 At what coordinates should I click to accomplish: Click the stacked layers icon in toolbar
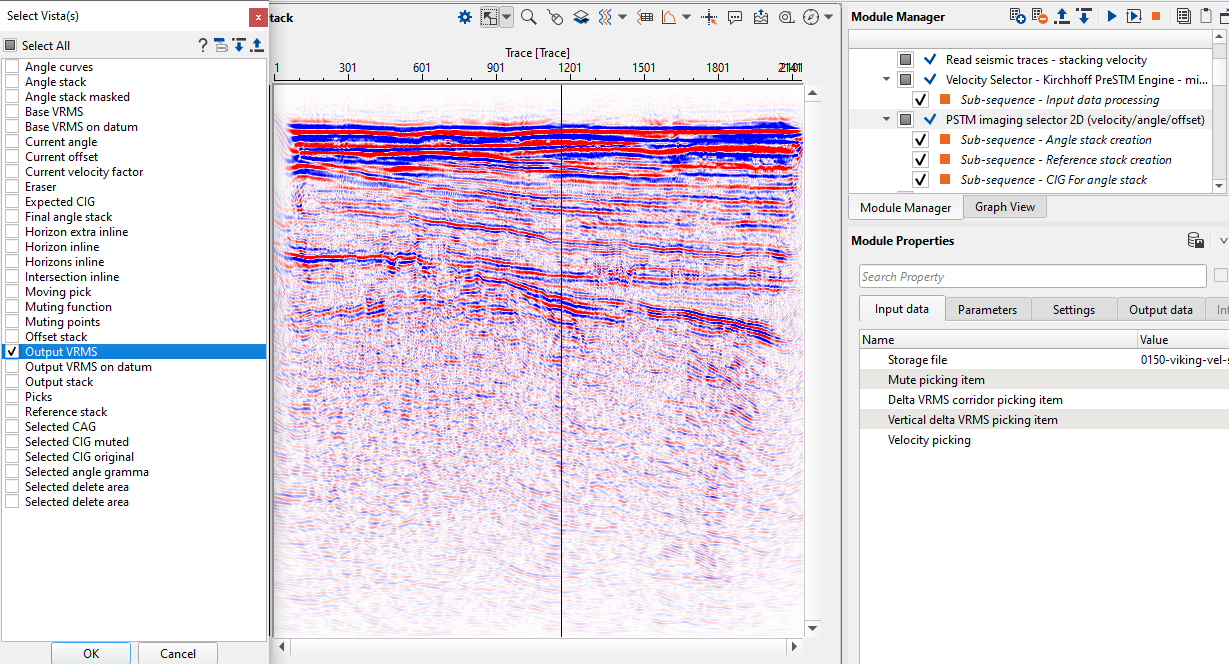pyautogui.click(x=580, y=17)
